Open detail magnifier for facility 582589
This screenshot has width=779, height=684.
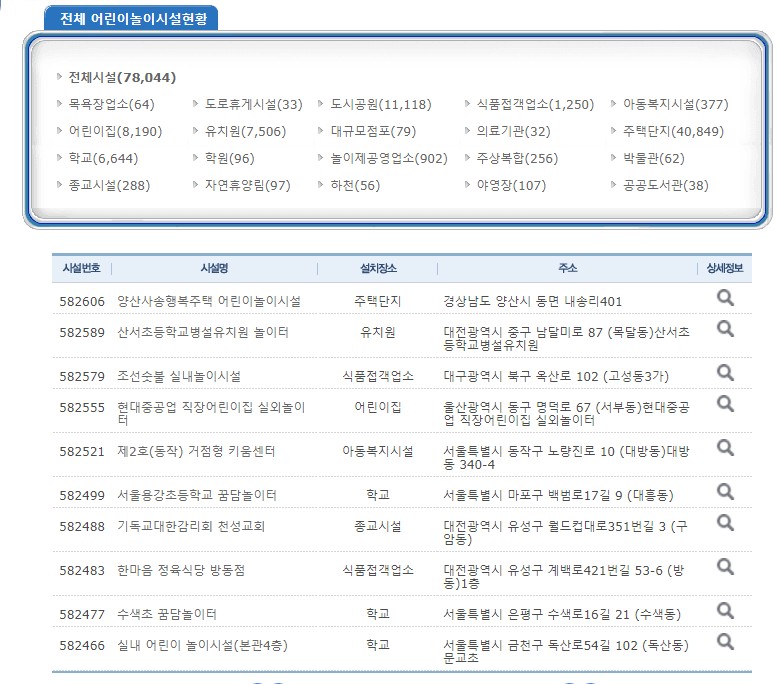[x=725, y=329]
